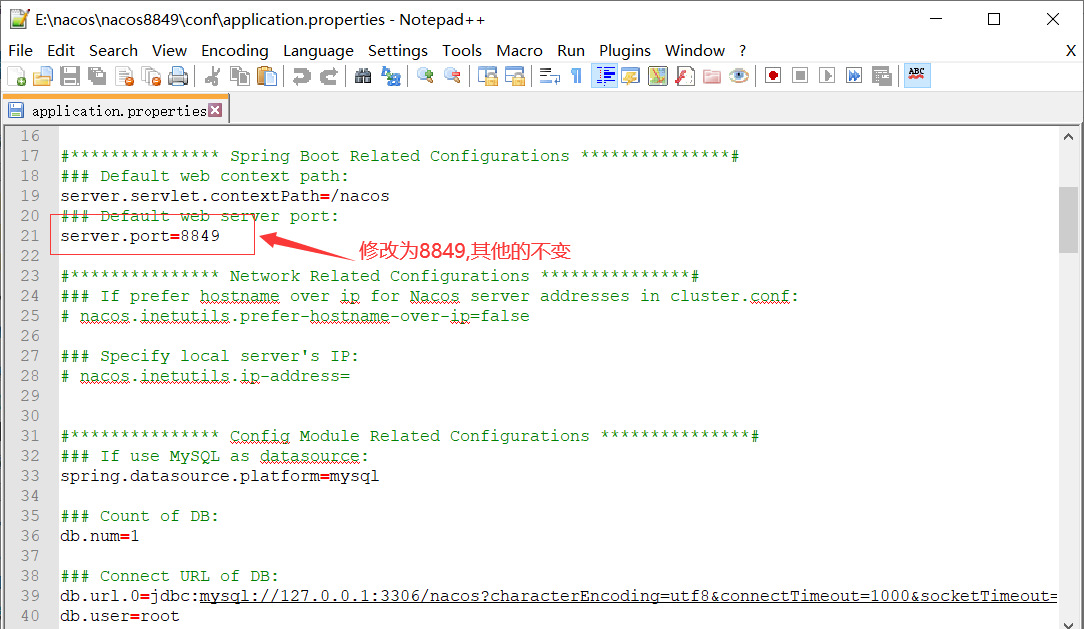Screen dimensions: 1084x629
Task: Click line server.servlet.contextPath=/nacos
Action: pyautogui.click(x=225, y=196)
